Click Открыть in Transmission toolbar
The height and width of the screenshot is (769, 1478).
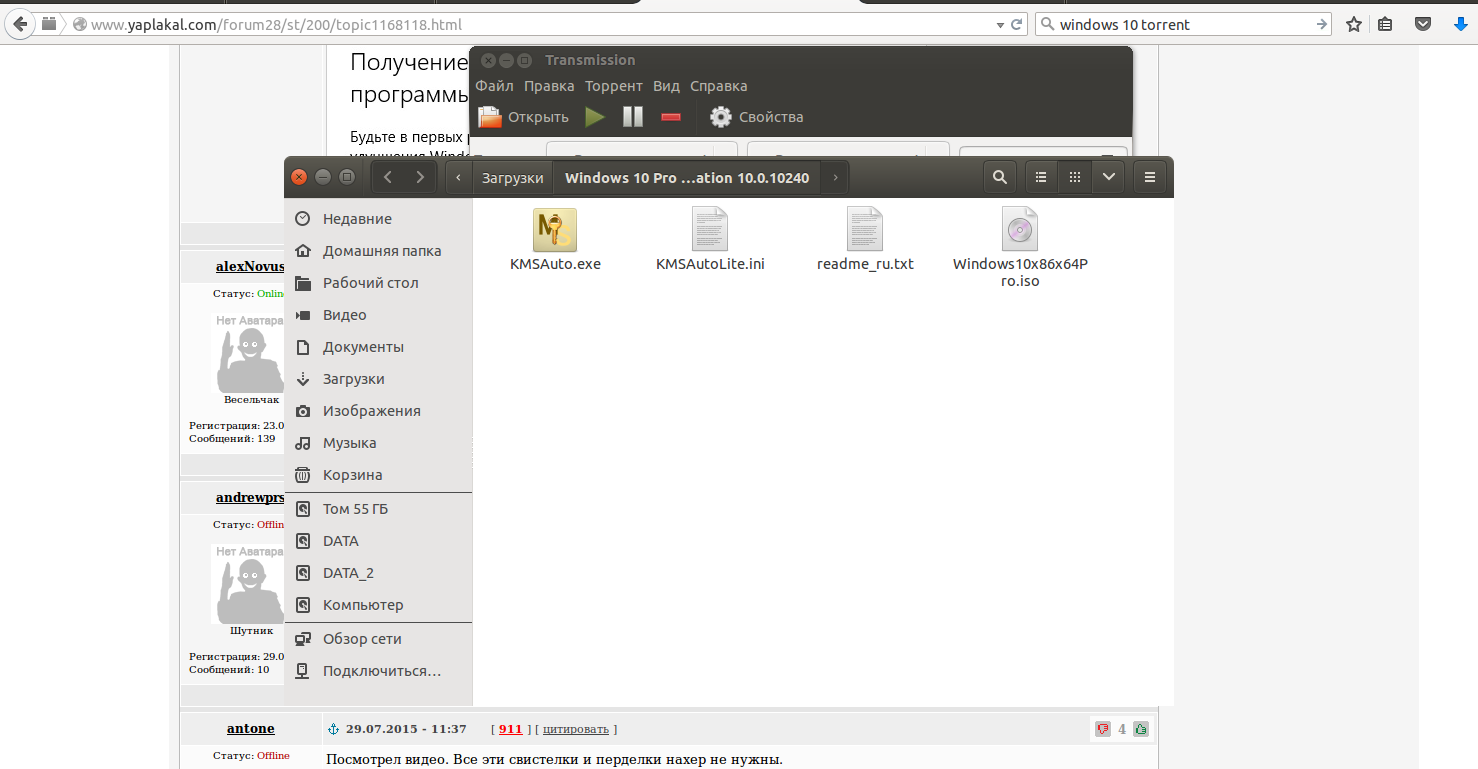[x=524, y=117]
